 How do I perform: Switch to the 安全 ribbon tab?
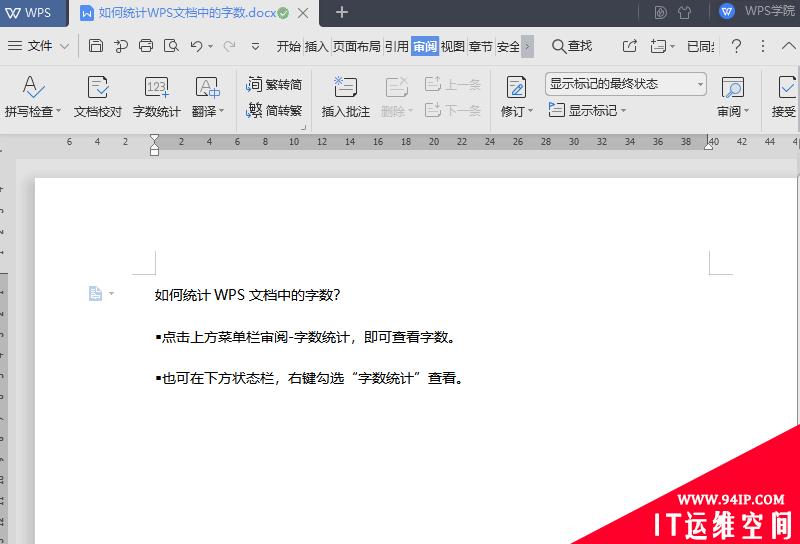point(508,46)
